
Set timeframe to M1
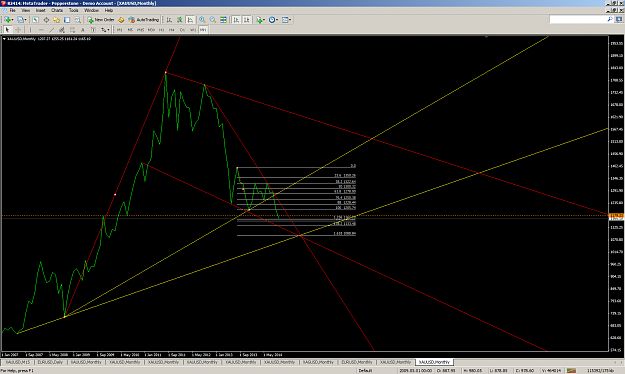[120, 30]
